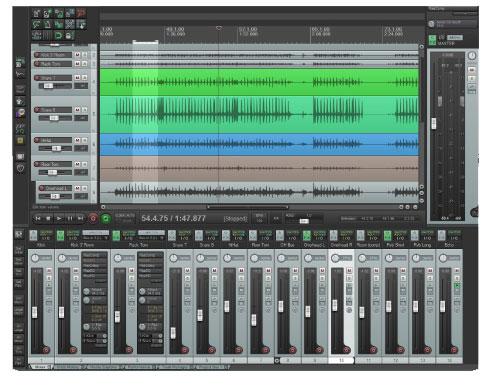This screenshot has width=486, height=379.
Task: Click the yellow square icon in left sidebar
Action: 20,141
